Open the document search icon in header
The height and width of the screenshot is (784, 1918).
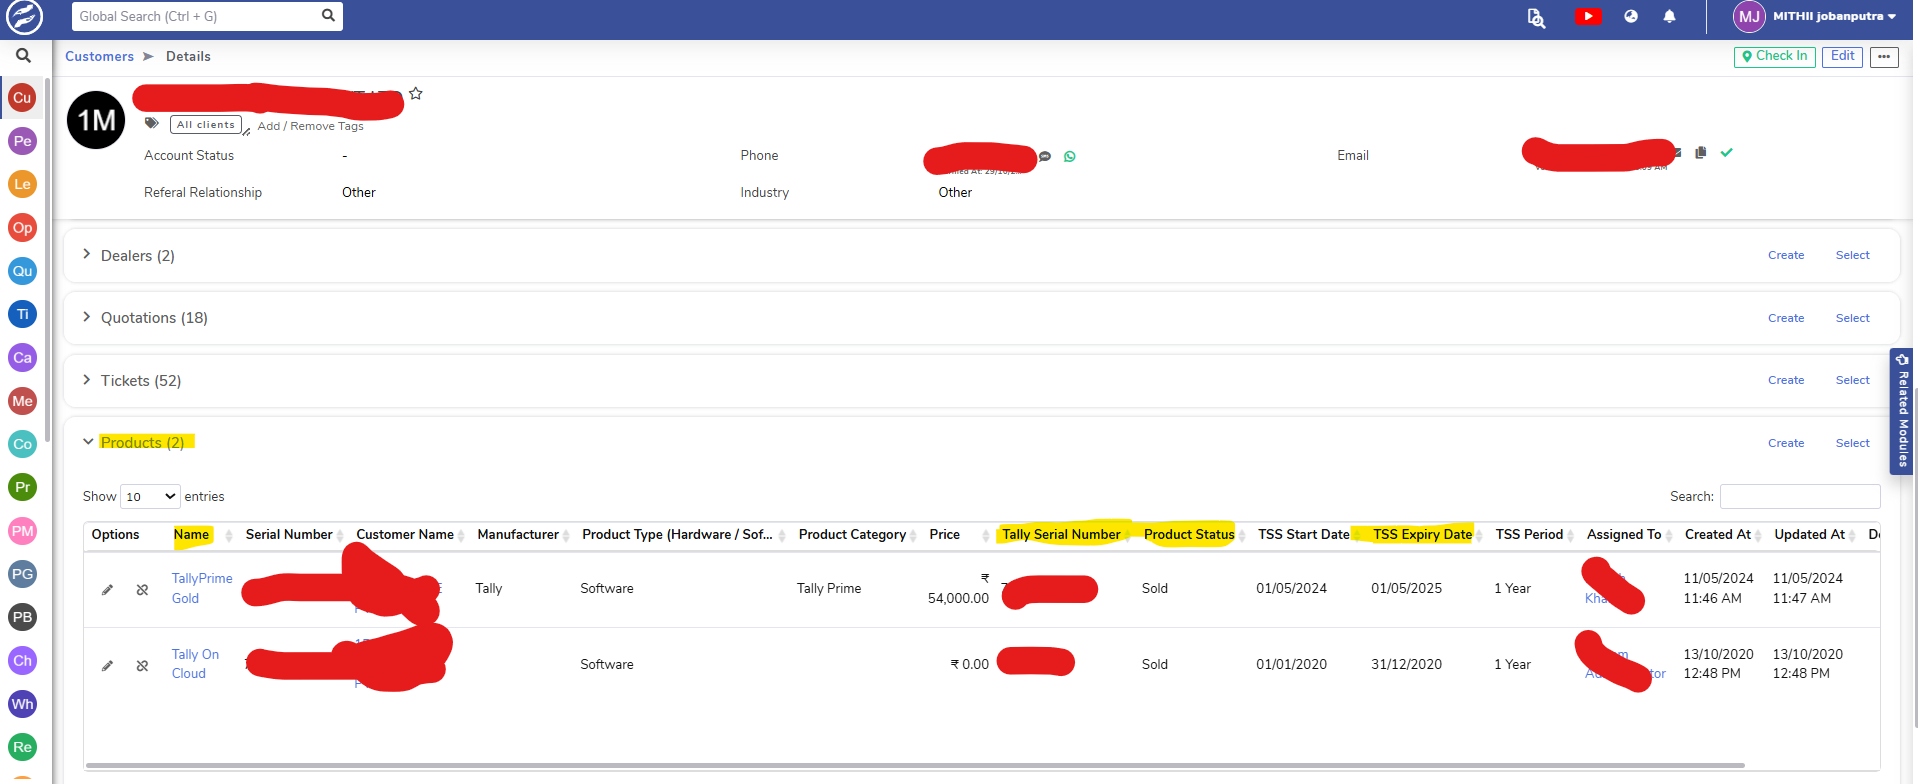(x=1536, y=17)
